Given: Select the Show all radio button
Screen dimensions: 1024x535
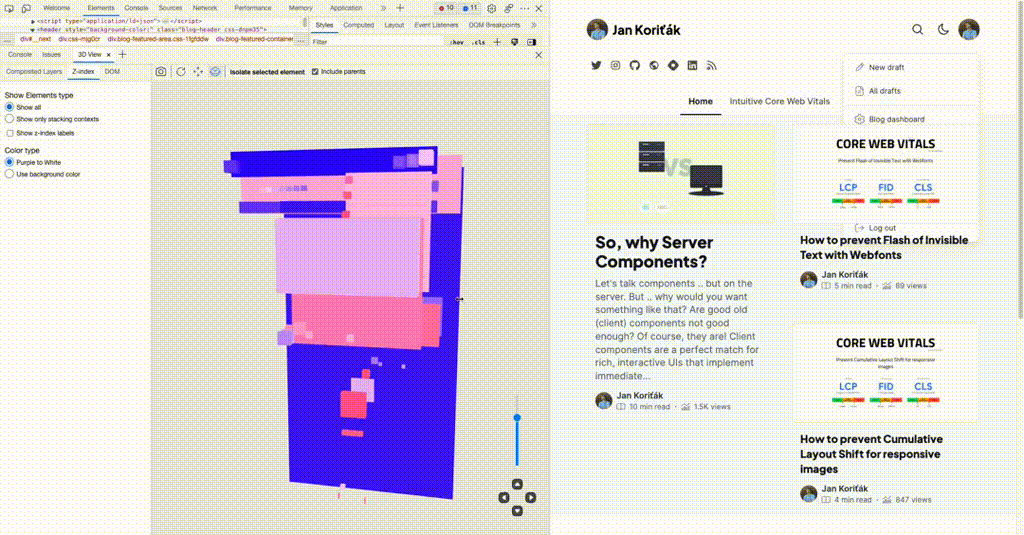Looking at the screenshot, I should 9,107.
